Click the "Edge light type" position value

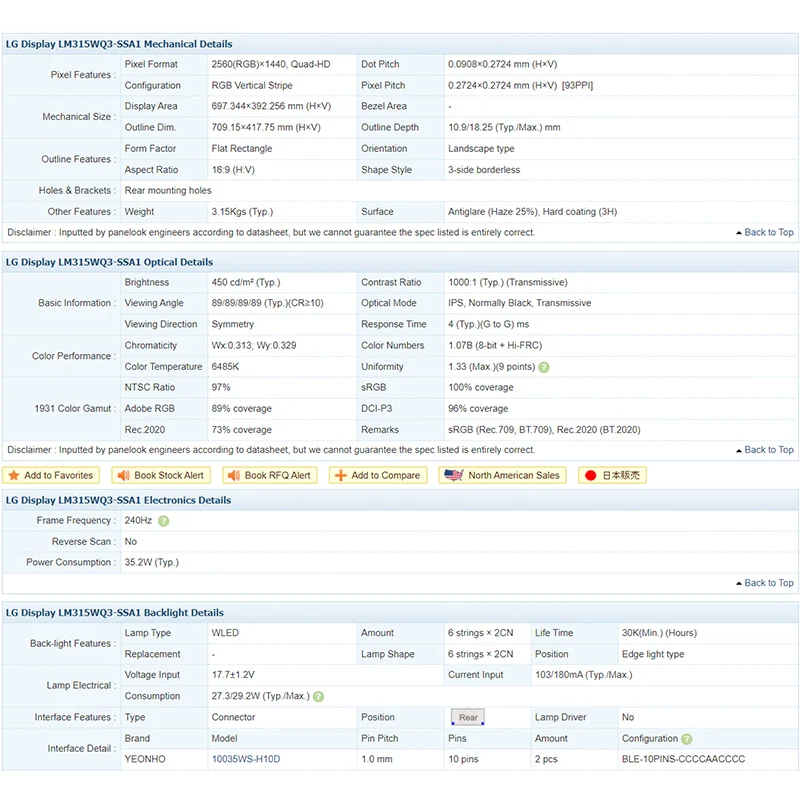[653, 654]
